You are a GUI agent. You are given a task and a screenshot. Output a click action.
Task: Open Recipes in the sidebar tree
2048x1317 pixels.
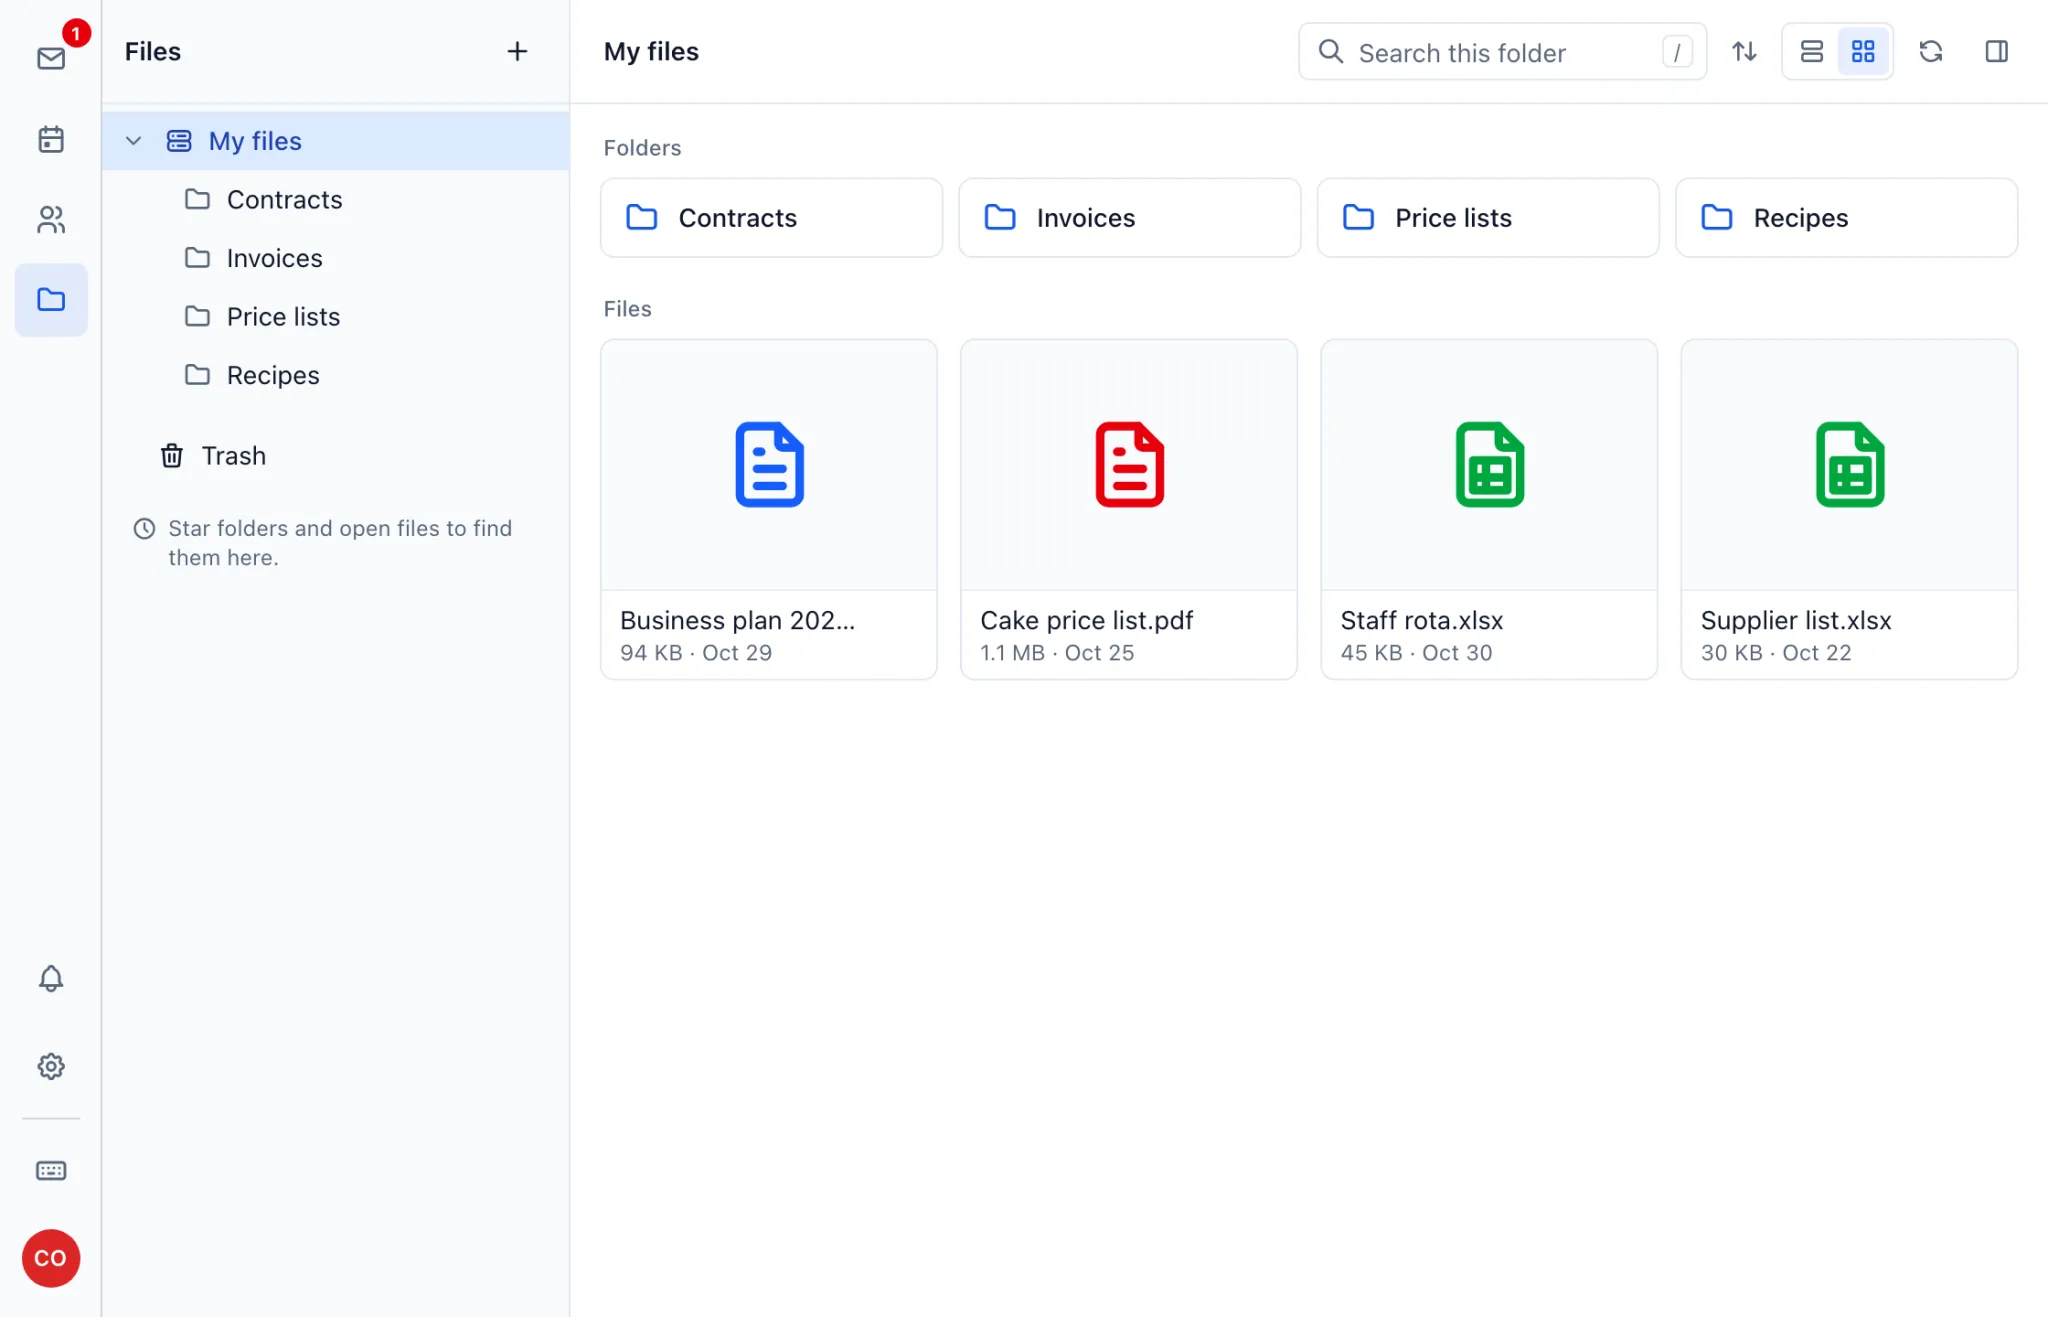336,375
